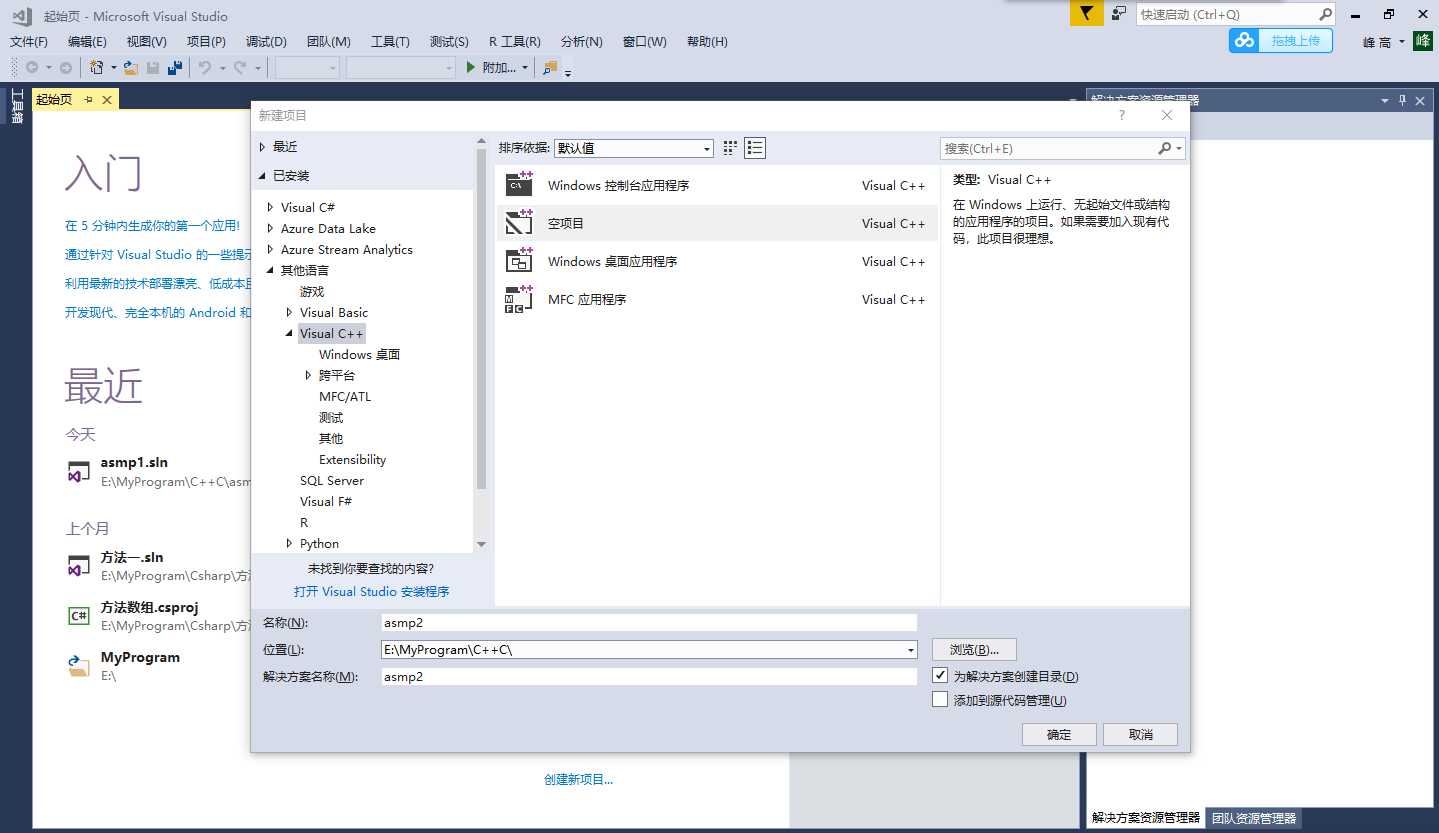Click the Windows desktop application template icon

pyautogui.click(x=519, y=260)
